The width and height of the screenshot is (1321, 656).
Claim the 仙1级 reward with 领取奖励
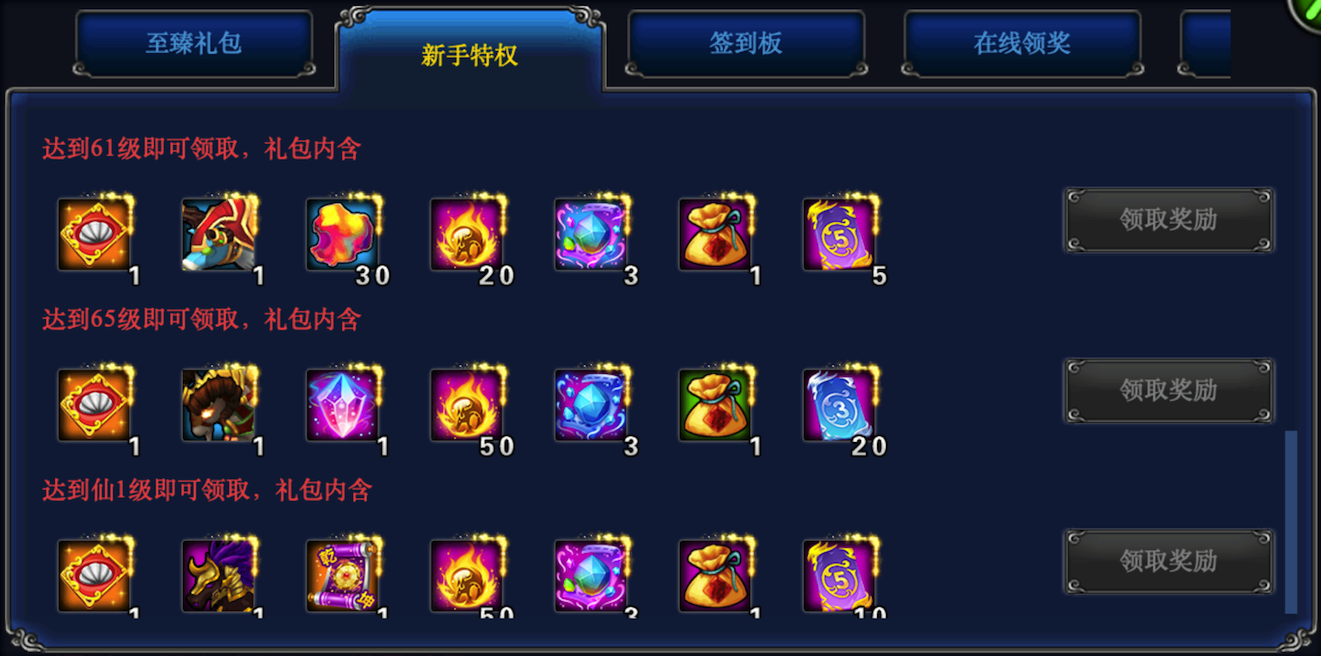coord(1169,562)
